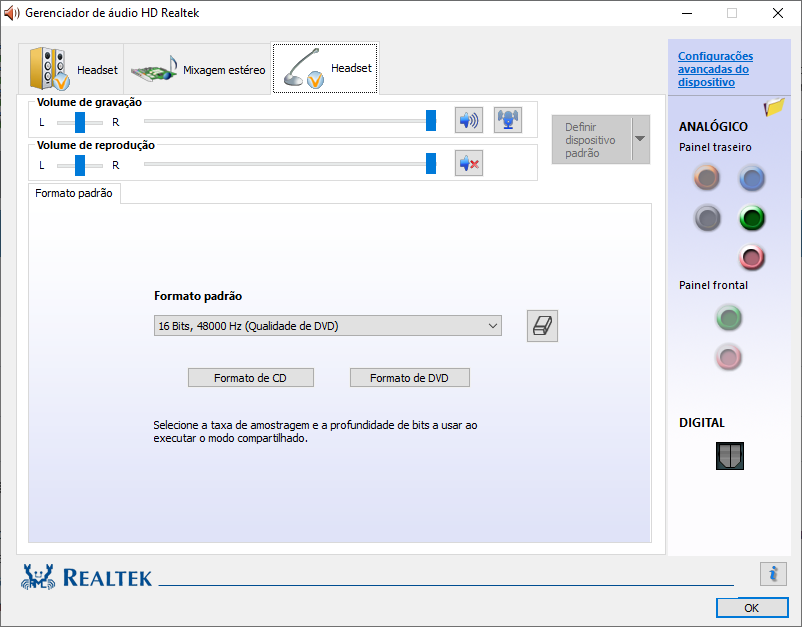This screenshot has height=627, width=802.
Task: Select pink front panel microphone jack
Action: coord(729,357)
